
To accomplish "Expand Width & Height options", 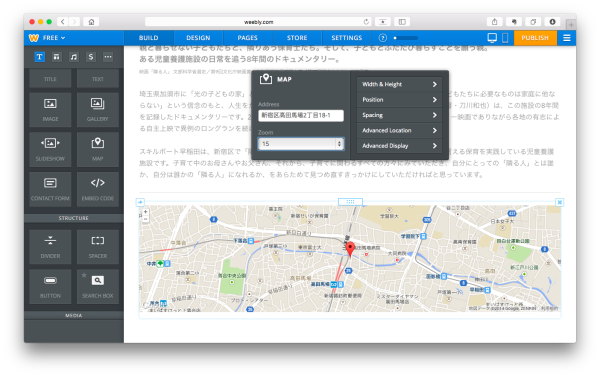I will pos(399,84).
